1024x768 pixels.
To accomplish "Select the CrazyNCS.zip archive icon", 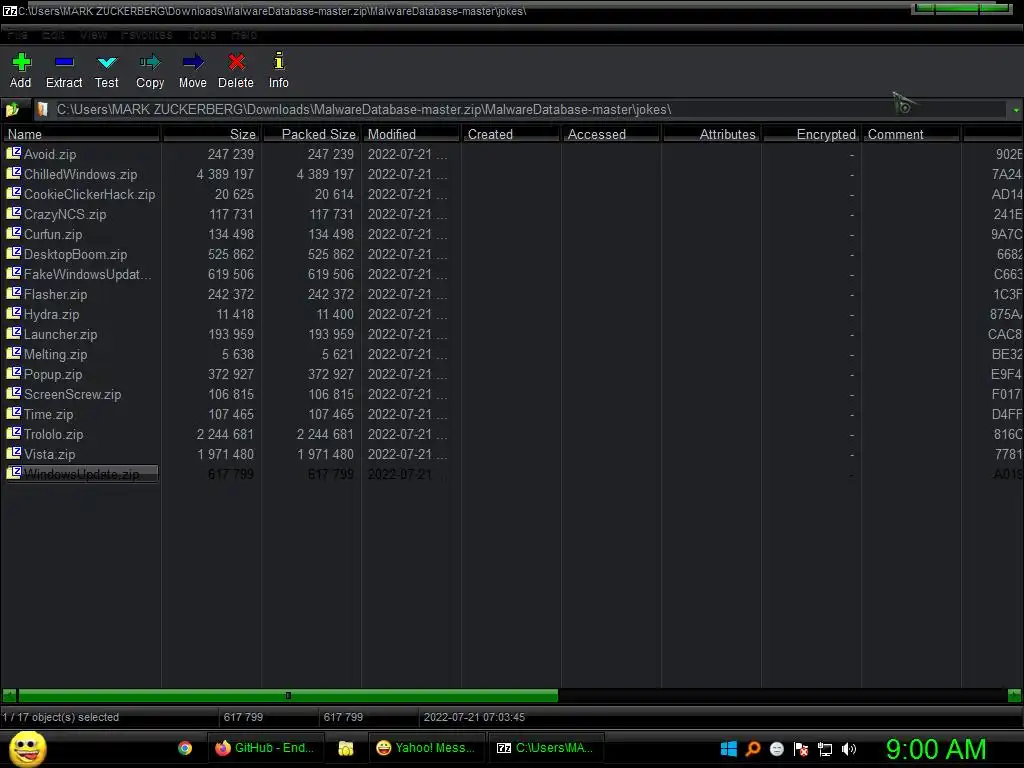I will (14, 214).
